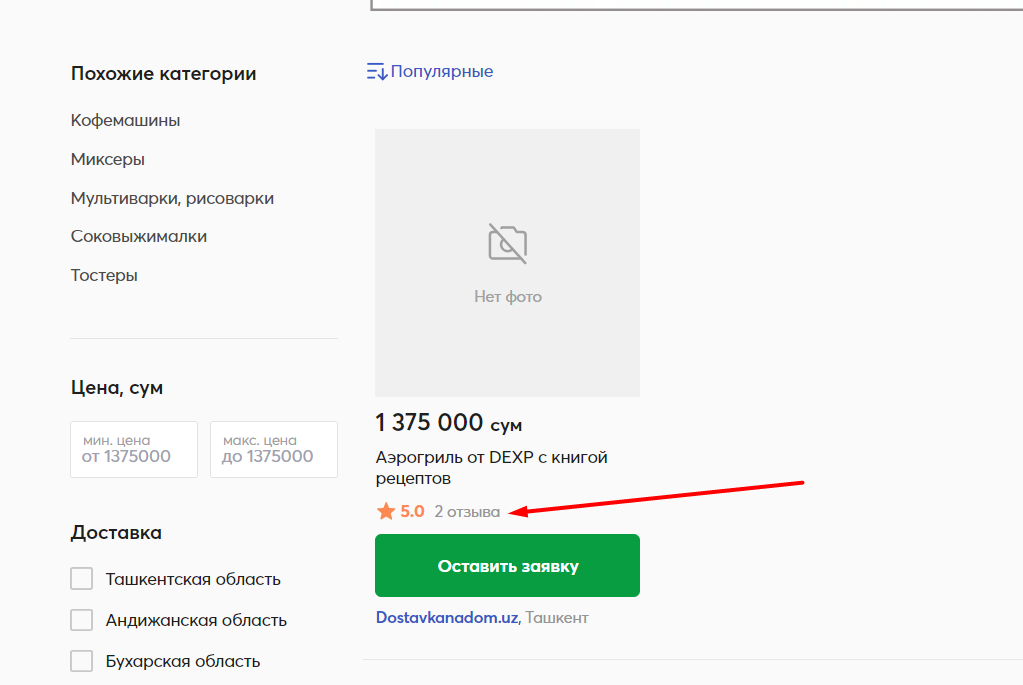Open the Кофемашины category
The width and height of the screenshot is (1023, 685).
pyautogui.click(x=125, y=121)
